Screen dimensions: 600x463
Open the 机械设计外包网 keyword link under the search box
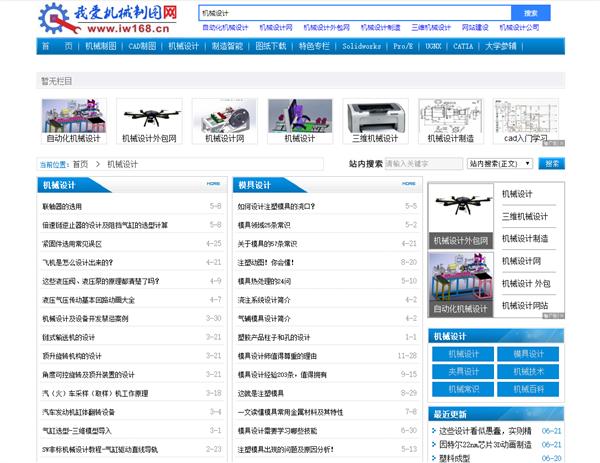click(326, 28)
